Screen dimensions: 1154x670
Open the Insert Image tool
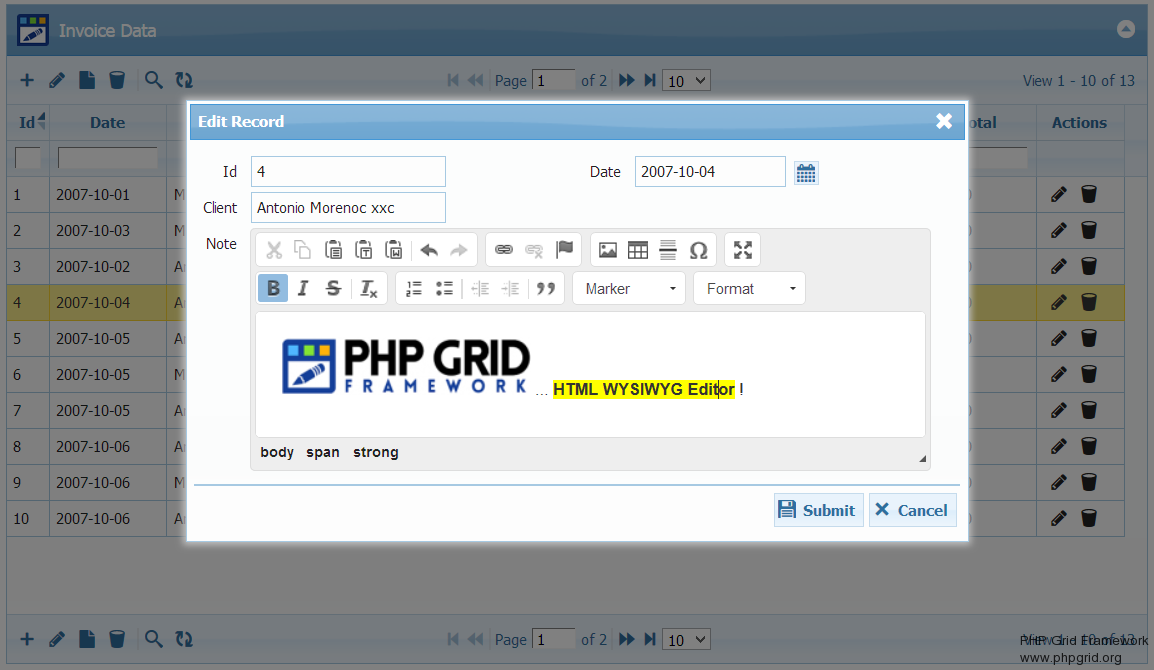(x=608, y=250)
